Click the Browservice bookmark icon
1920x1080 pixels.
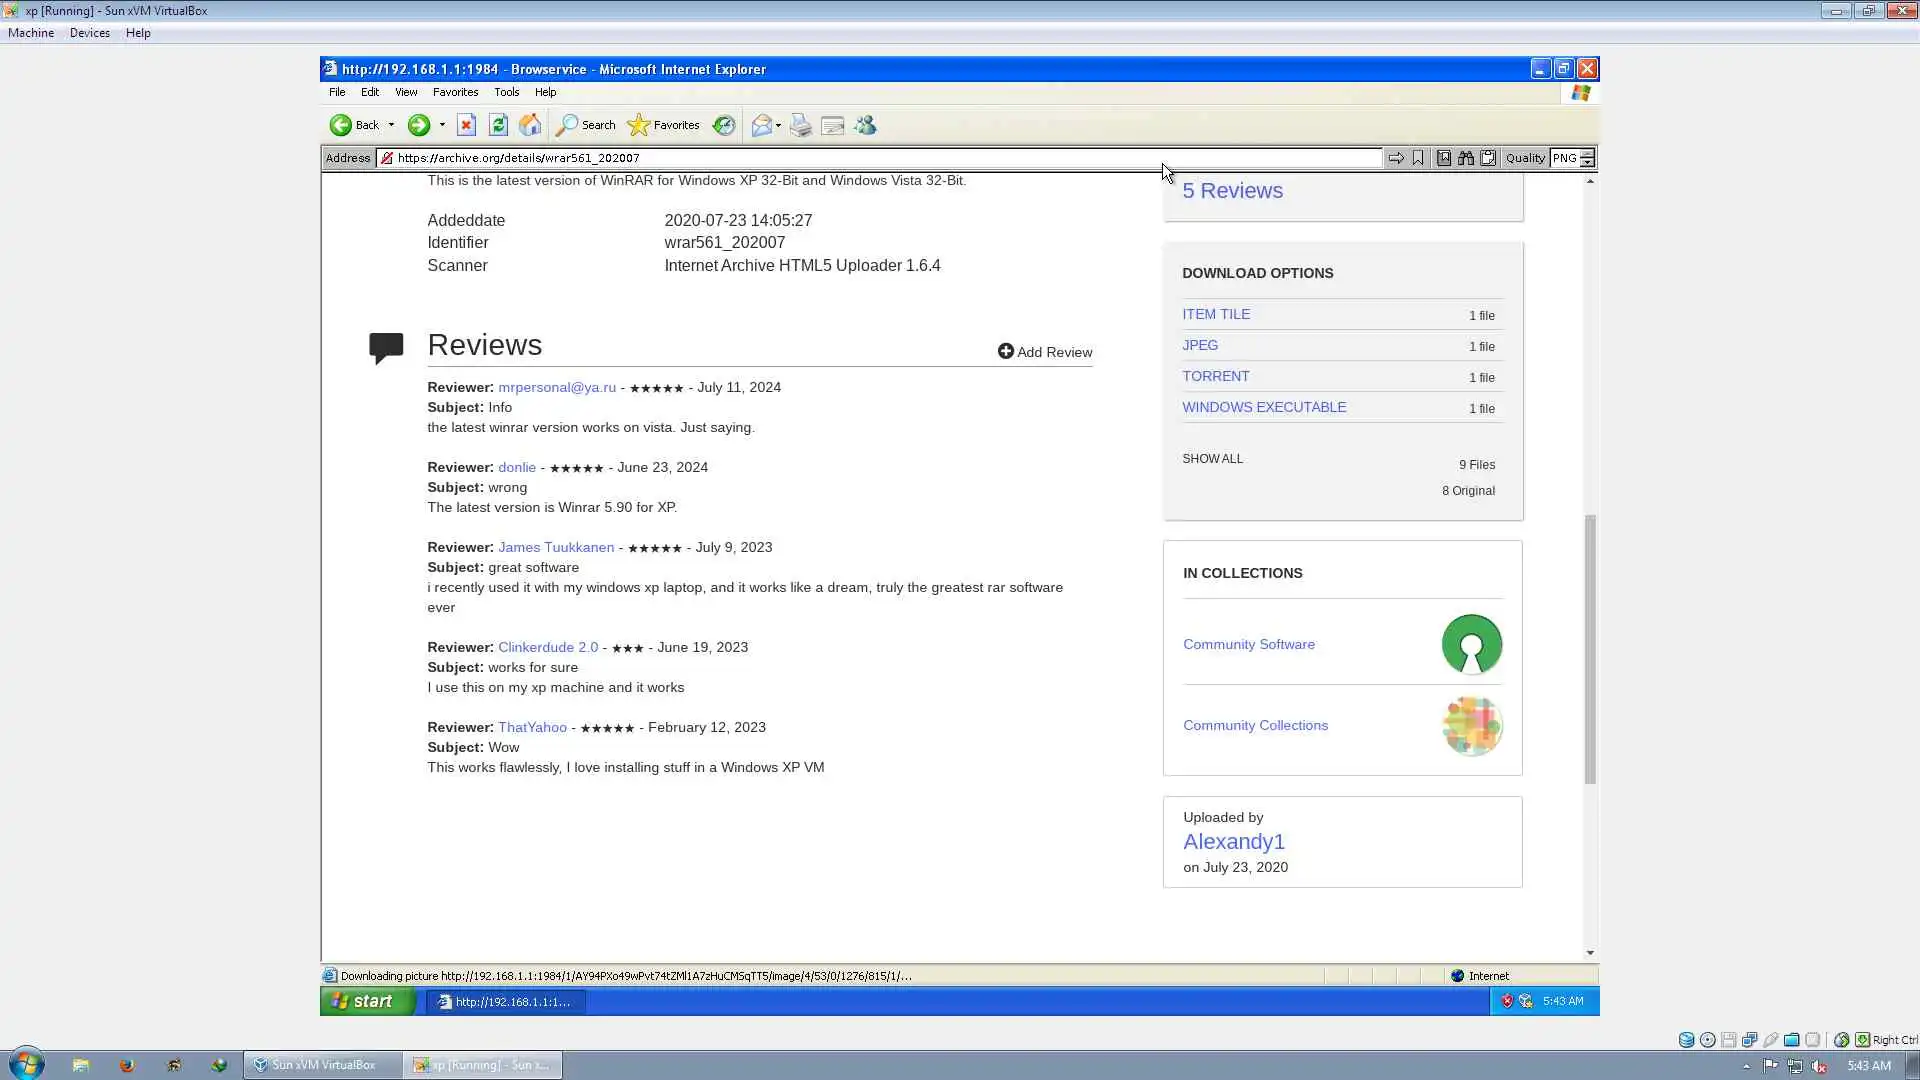tap(1418, 158)
